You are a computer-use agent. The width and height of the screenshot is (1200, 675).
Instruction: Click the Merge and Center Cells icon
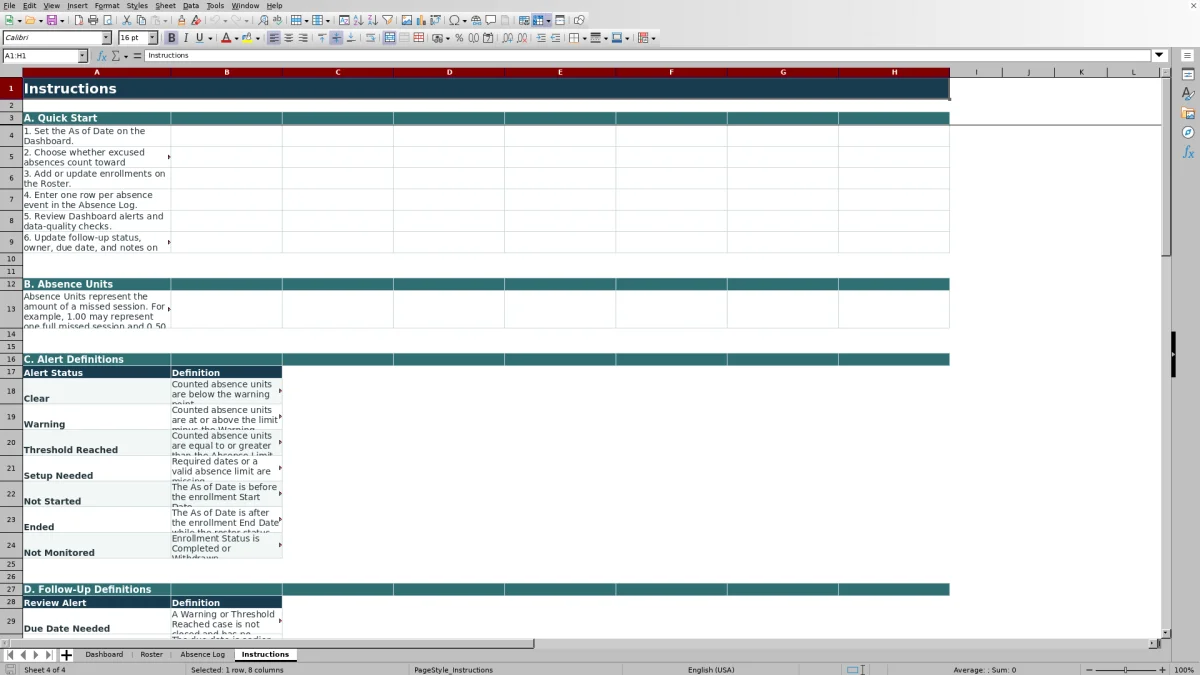coord(390,38)
